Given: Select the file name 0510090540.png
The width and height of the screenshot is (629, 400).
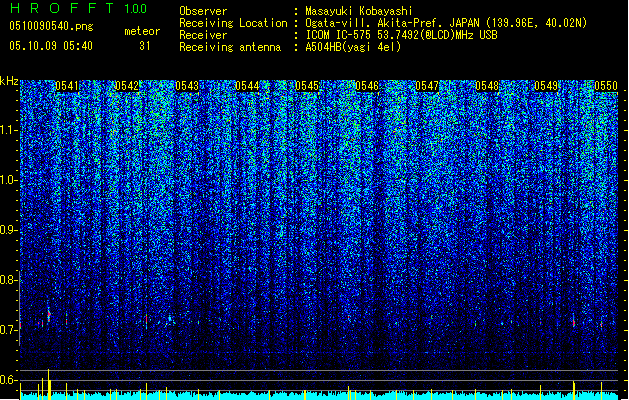Looking at the screenshot, I should [51, 26].
